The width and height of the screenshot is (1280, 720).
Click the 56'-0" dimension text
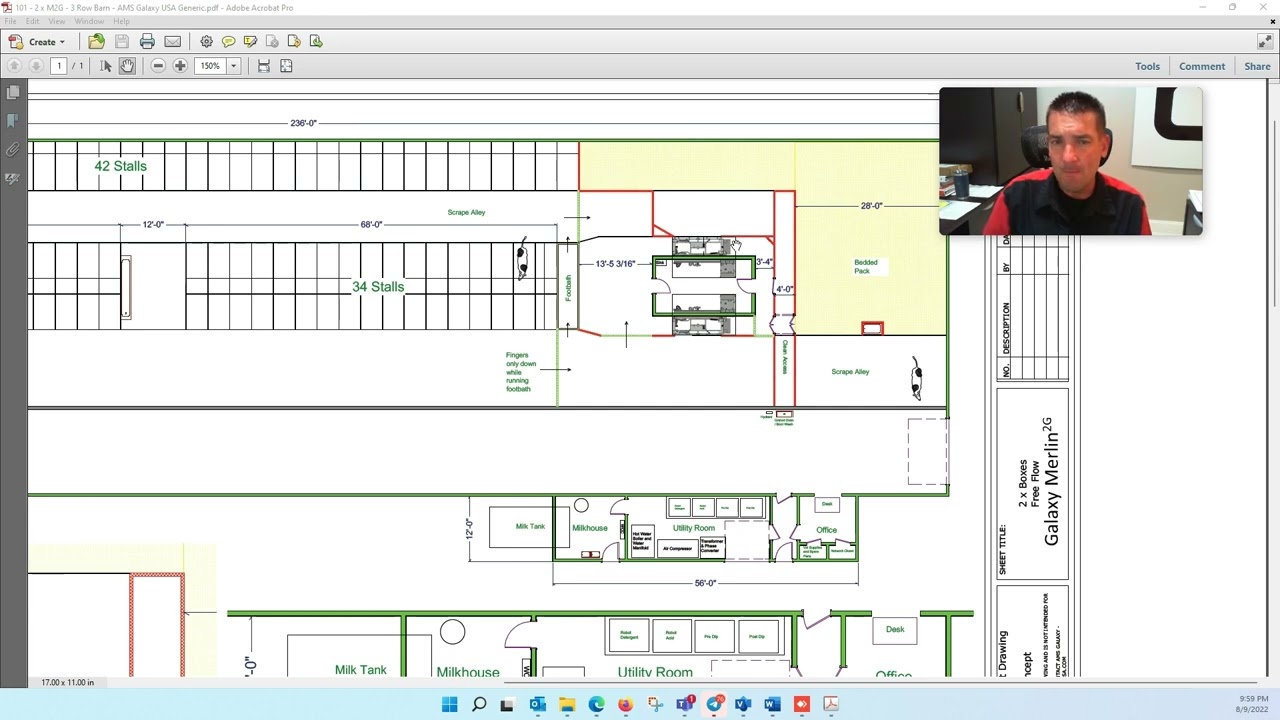(x=705, y=583)
